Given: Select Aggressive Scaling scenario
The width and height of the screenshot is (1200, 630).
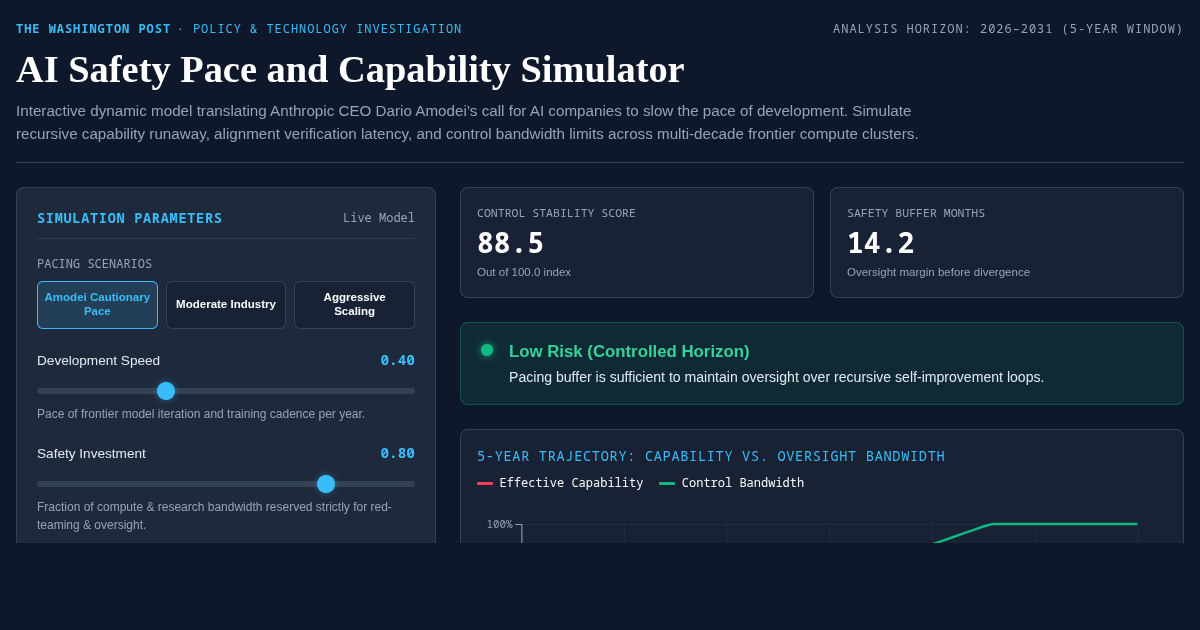Looking at the screenshot, I should (x=354, y=305).
